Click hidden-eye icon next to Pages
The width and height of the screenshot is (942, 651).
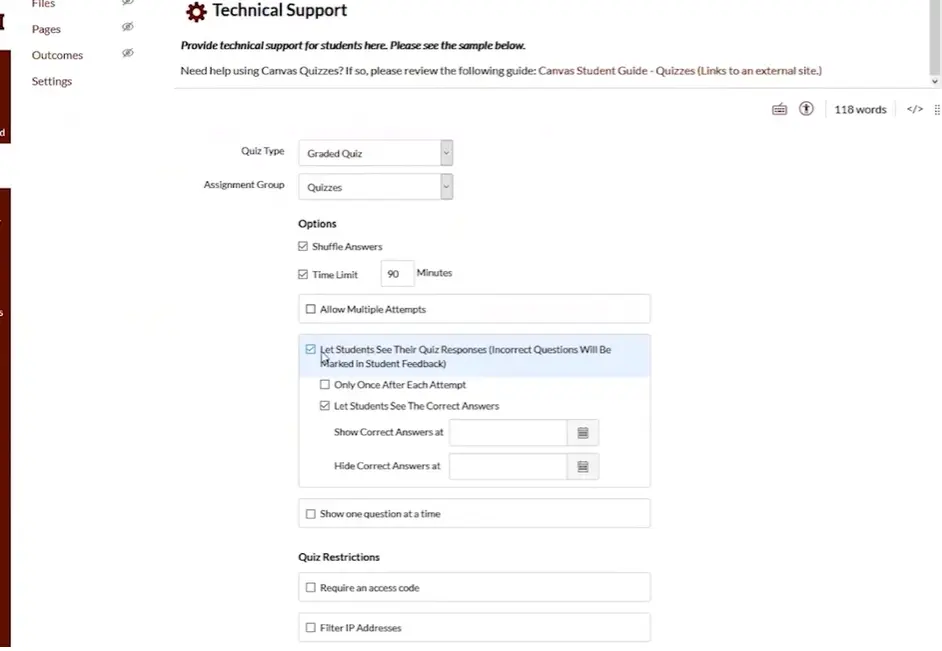127,27
